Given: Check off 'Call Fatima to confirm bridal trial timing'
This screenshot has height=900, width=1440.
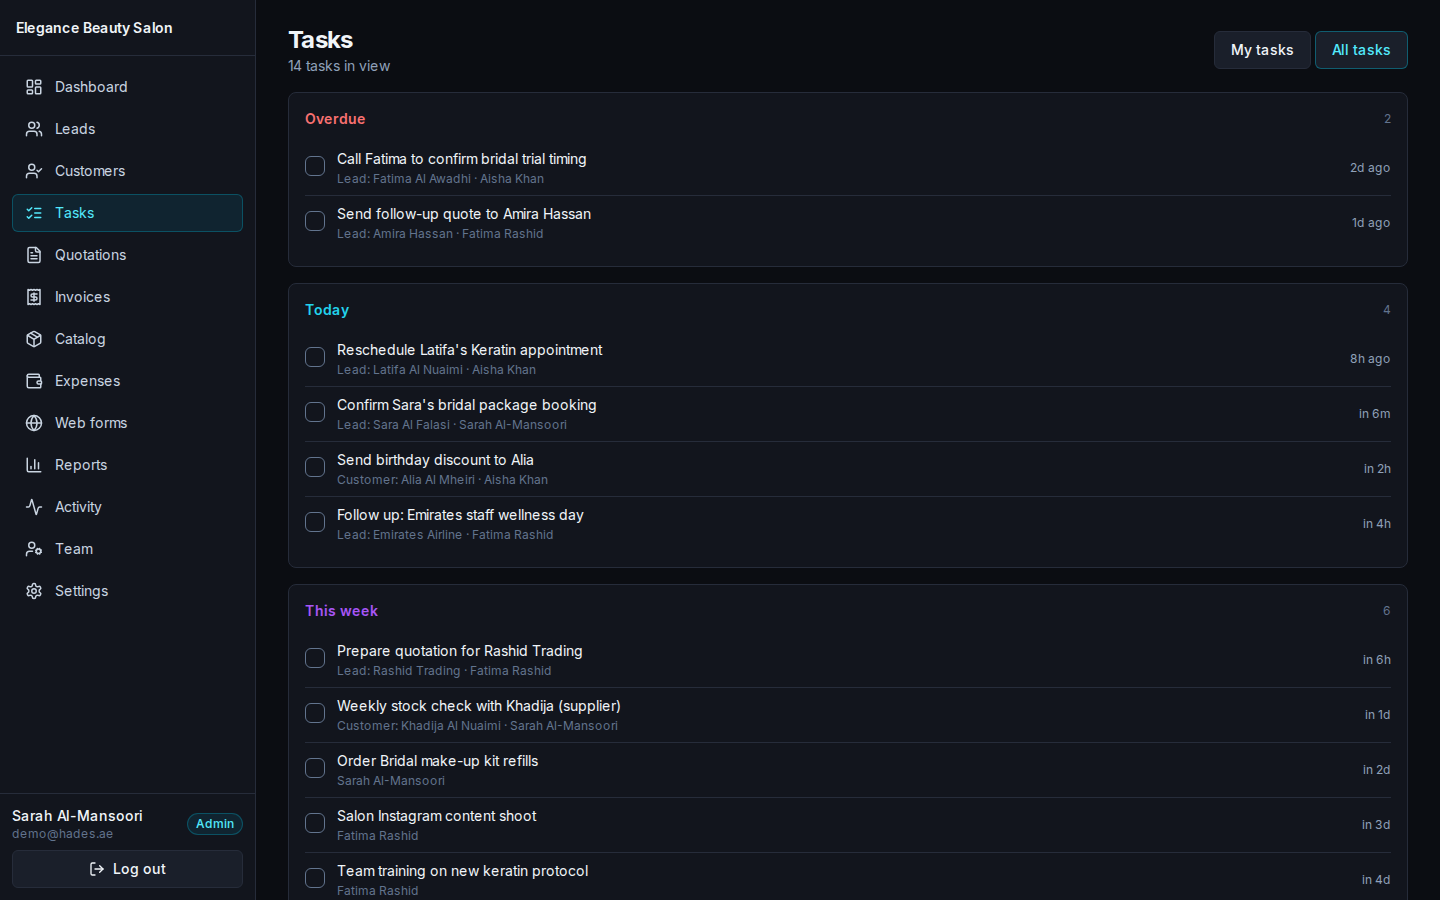Looking at the screenshot, I should pos(315,166).
